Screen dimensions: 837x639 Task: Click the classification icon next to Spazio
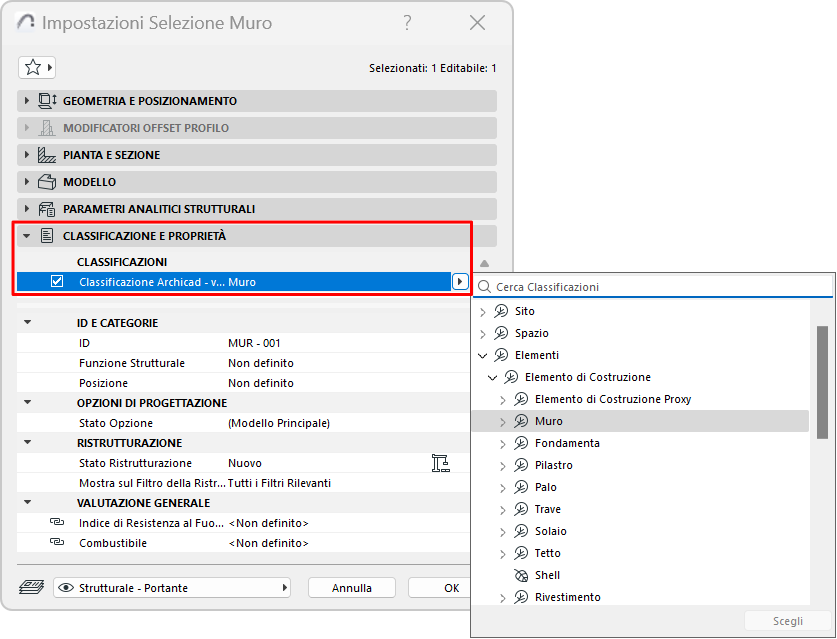click(x=501, y=333)
